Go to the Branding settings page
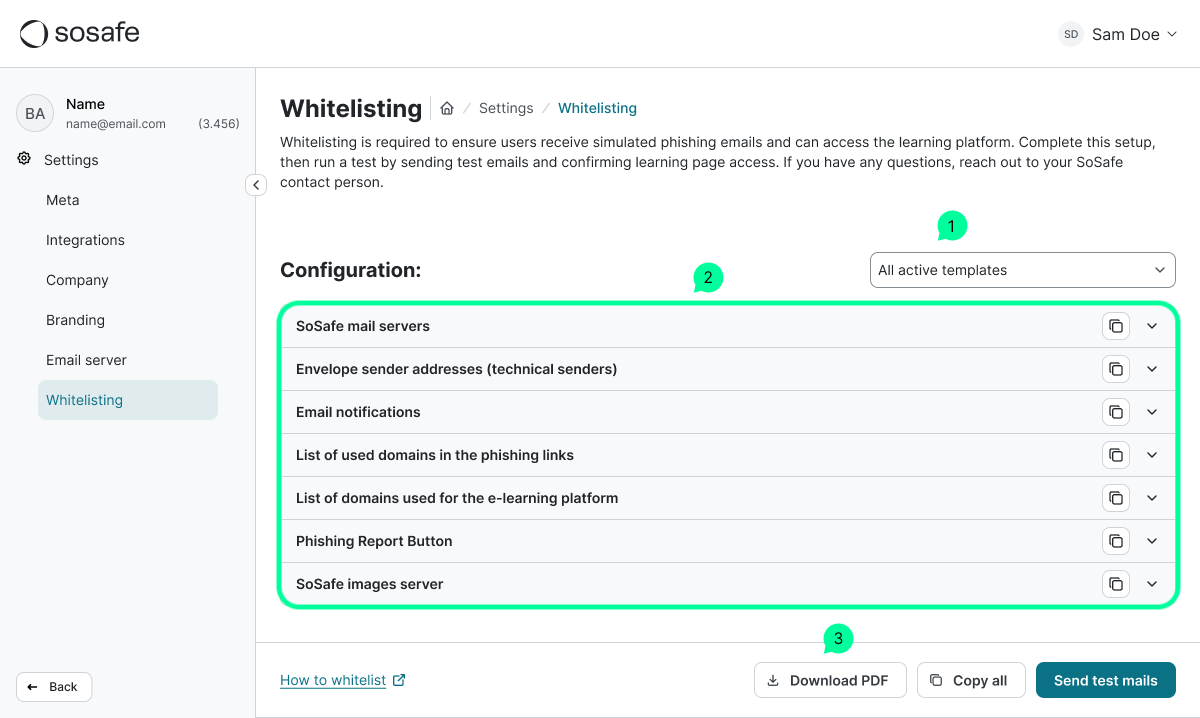The height and width of the screenshot is (718, 1200). point(75,319)
